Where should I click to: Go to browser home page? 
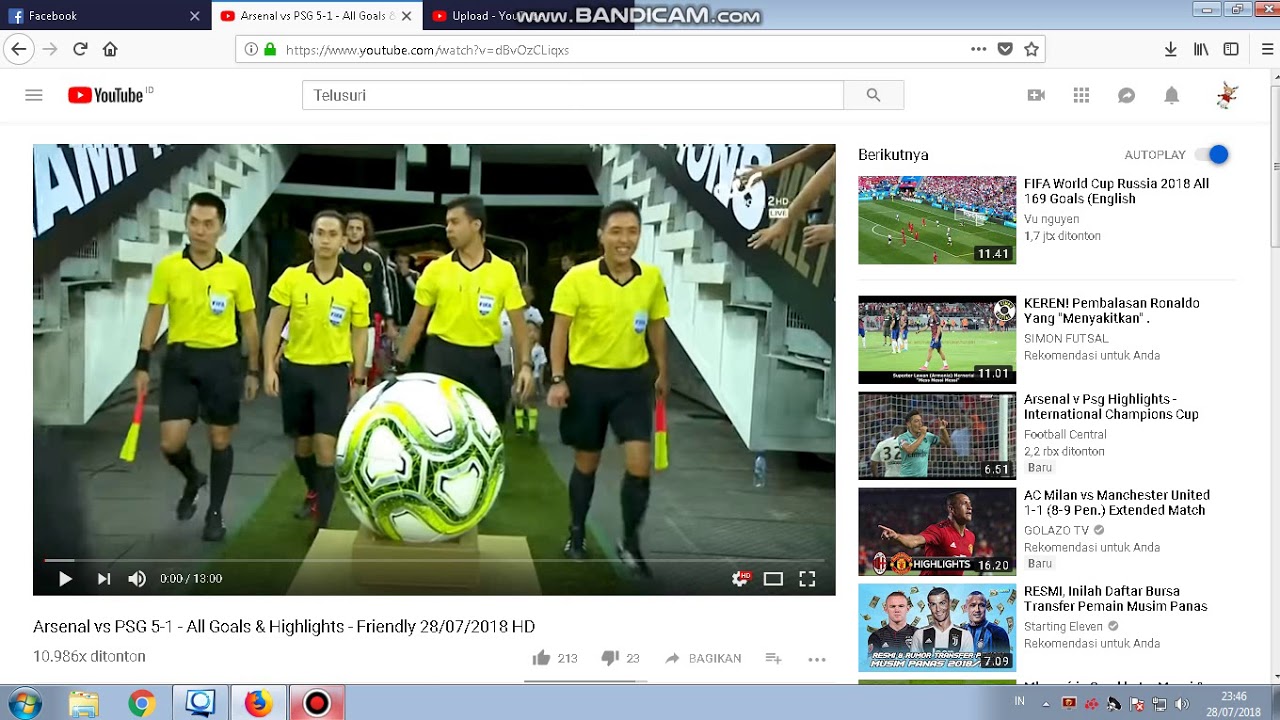pyautogui.click(x=110, y=49)
